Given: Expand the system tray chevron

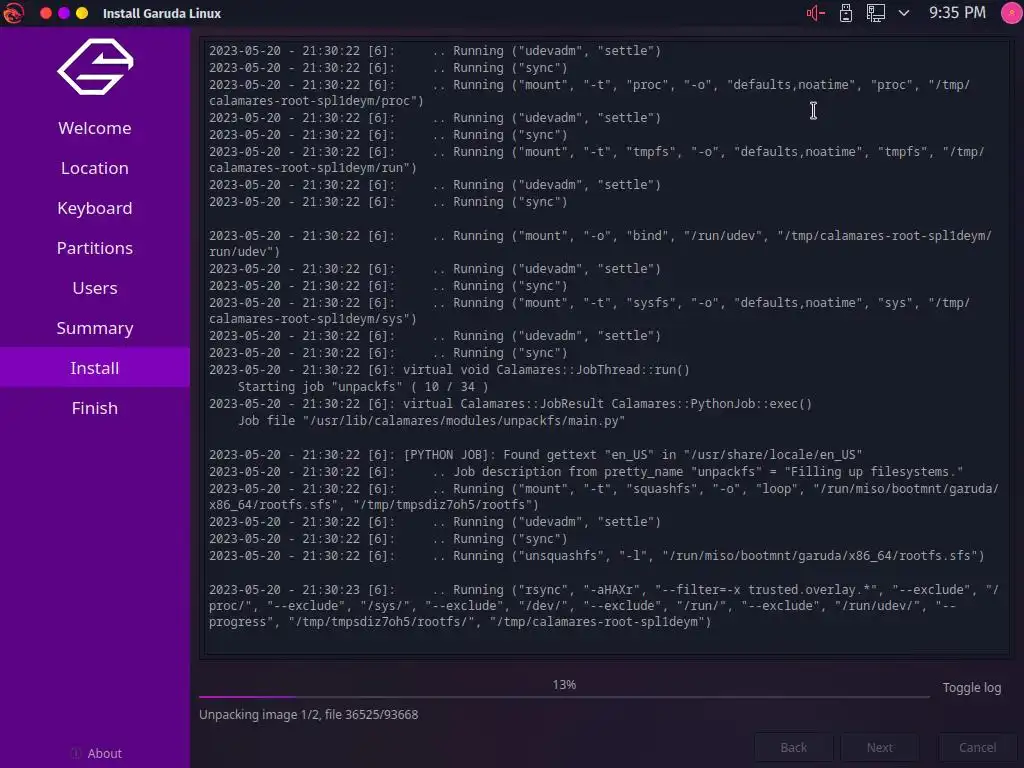Looking at the screenshot, I should tap(904, 13).
